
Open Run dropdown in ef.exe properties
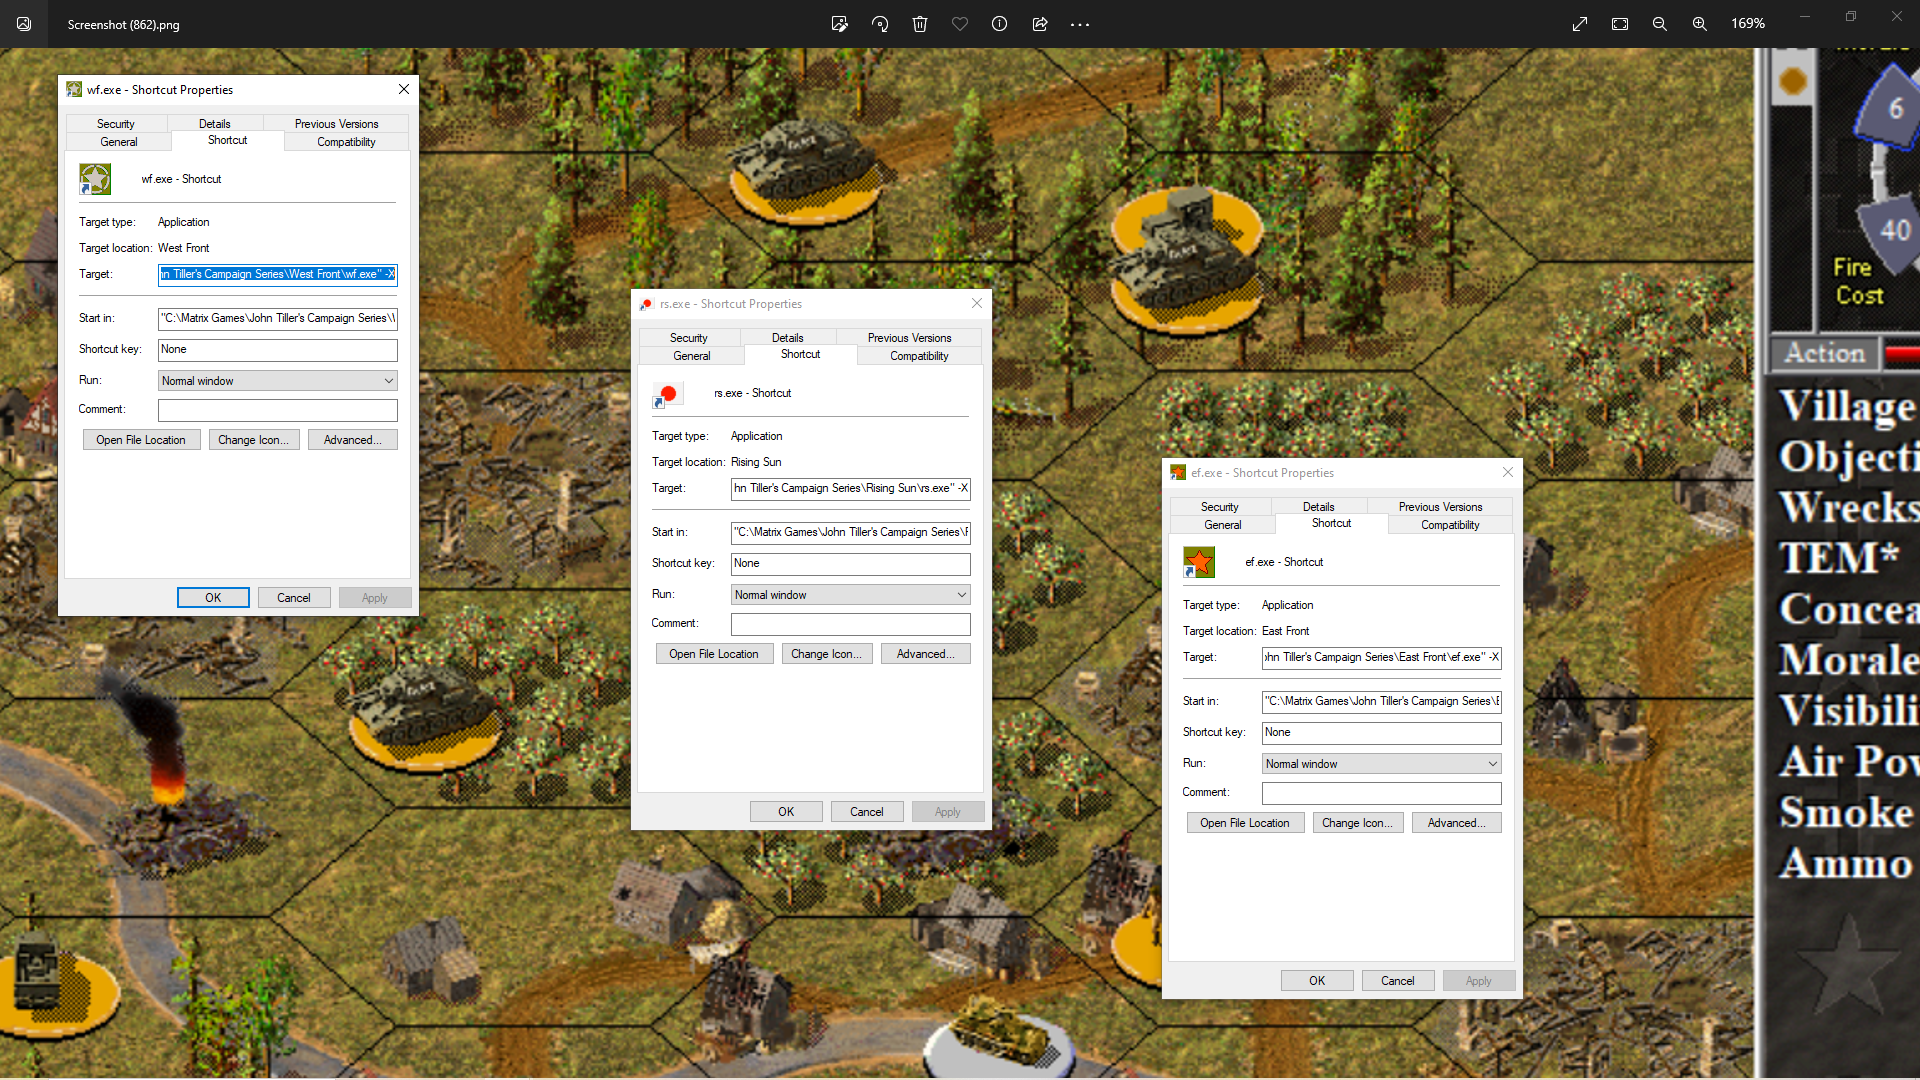coord(1382,764)
